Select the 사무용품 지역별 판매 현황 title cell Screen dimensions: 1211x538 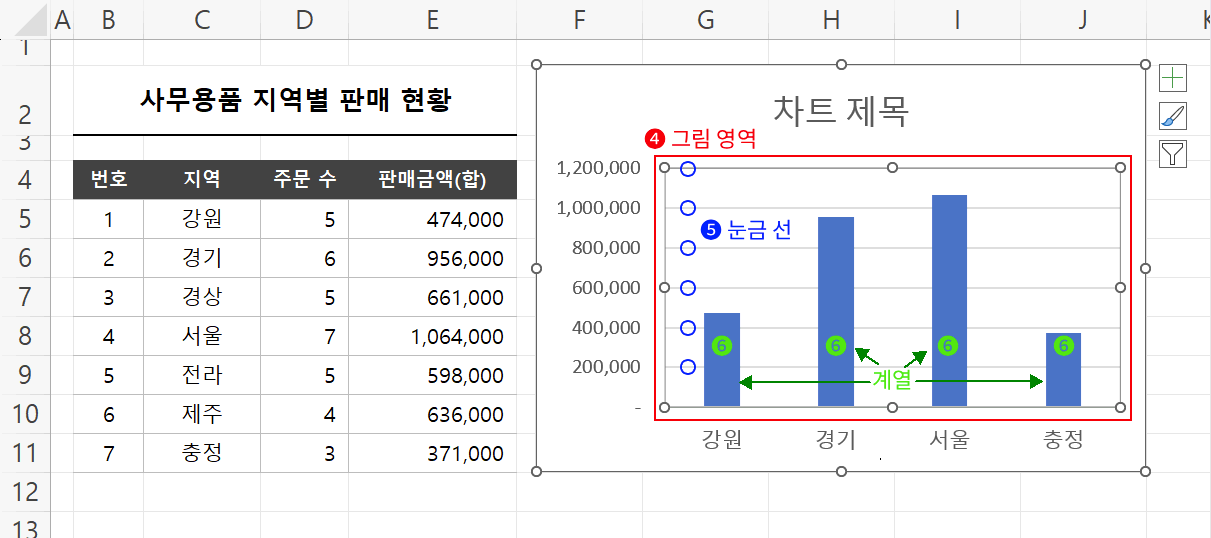pyautogui.click(x=295, y=100)
